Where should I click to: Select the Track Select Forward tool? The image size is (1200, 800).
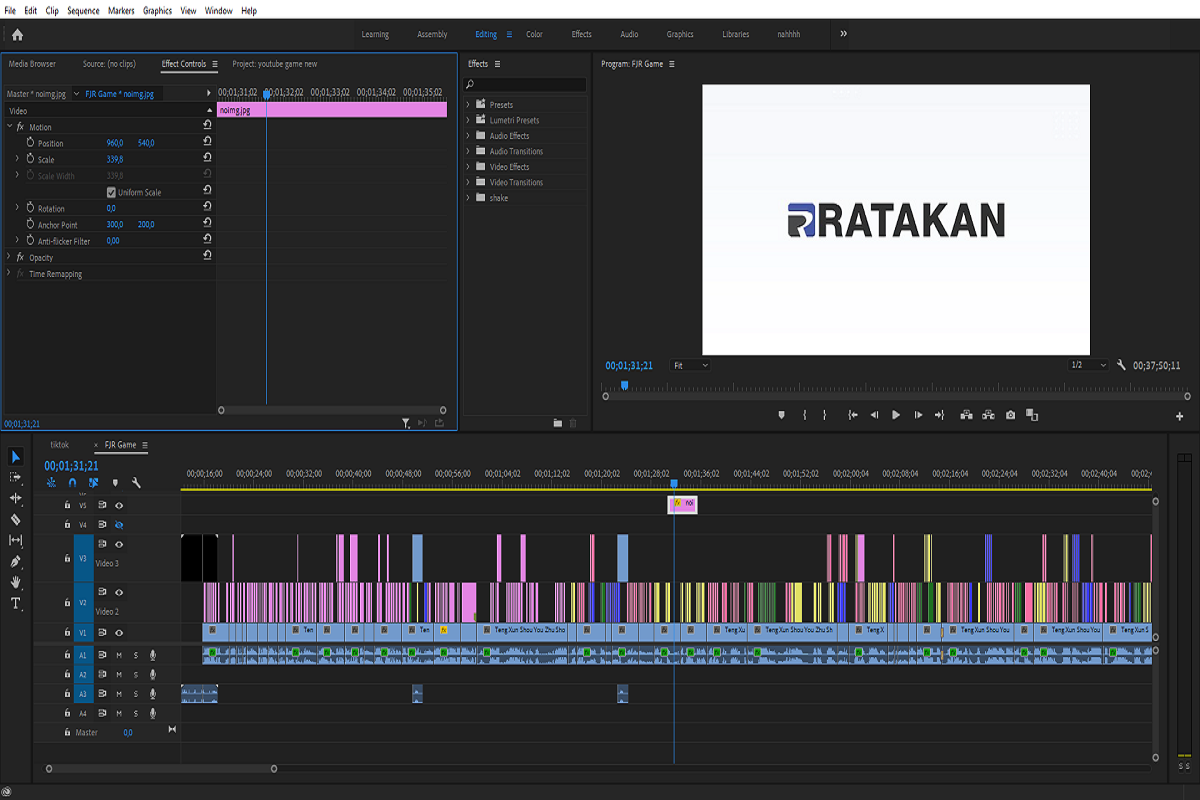pyautogui.click(x=16, y=478)
